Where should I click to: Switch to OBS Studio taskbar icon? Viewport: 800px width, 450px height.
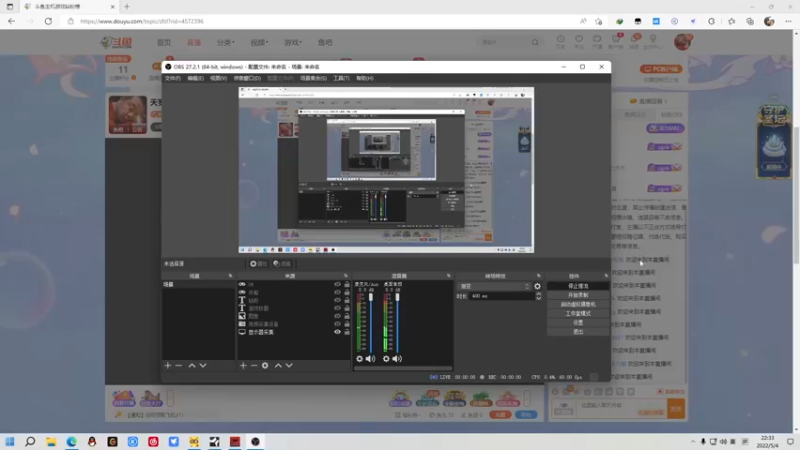pyautogui.click(x=255, y=441)
